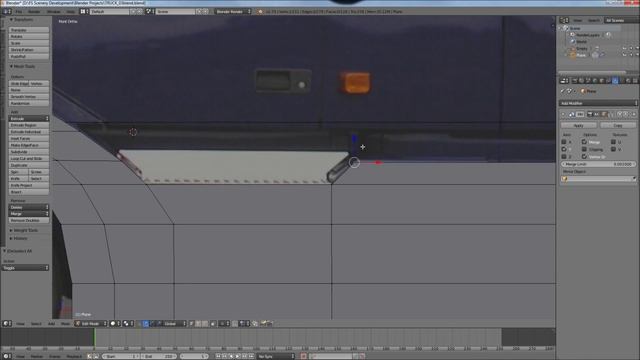The image size is (640, 360).
Task: Toggle the Vertex Groups option checkbox
Action: 584,157
